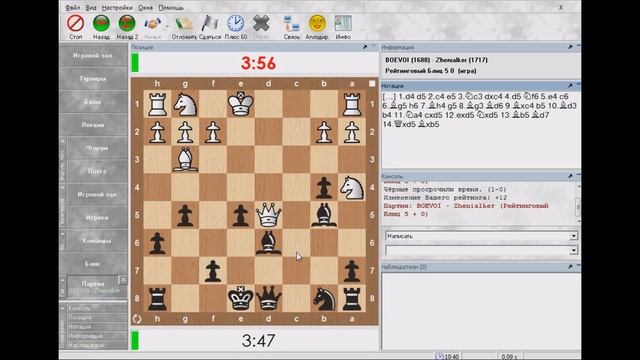Pin the Позиция panel with arrow icon
Screen dimensions: 640x360
(x=365, y=47)
